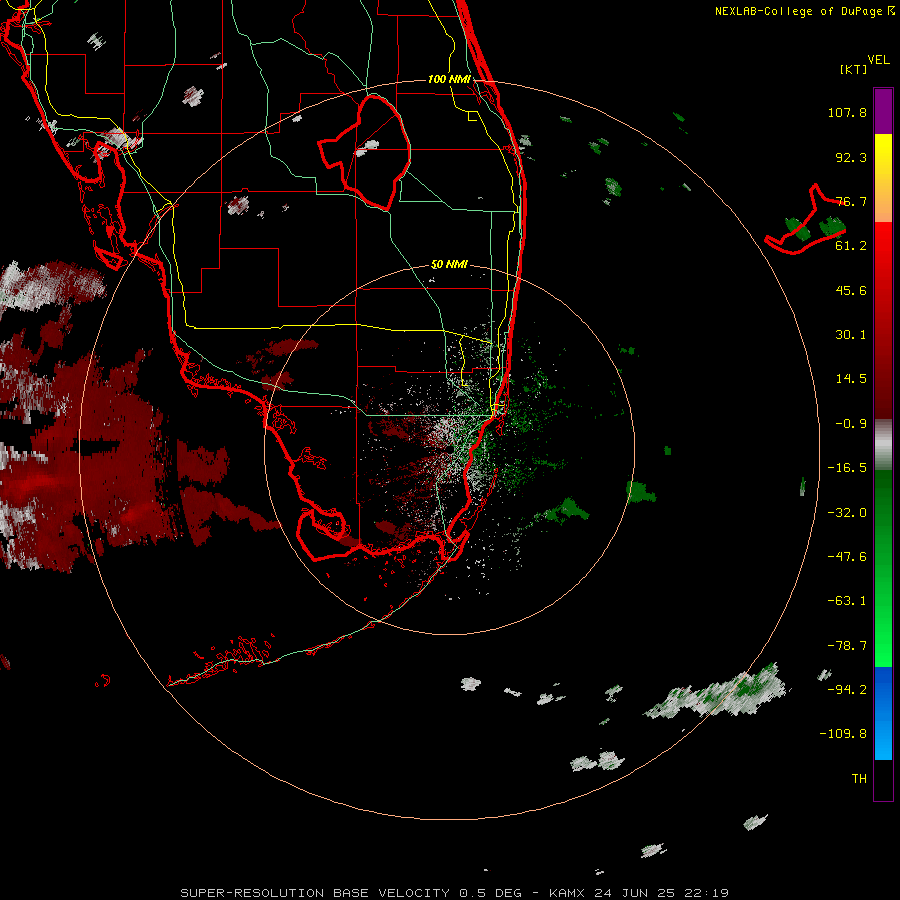
Task: Select the 14.5 scale value
Action: coord(851,379)
